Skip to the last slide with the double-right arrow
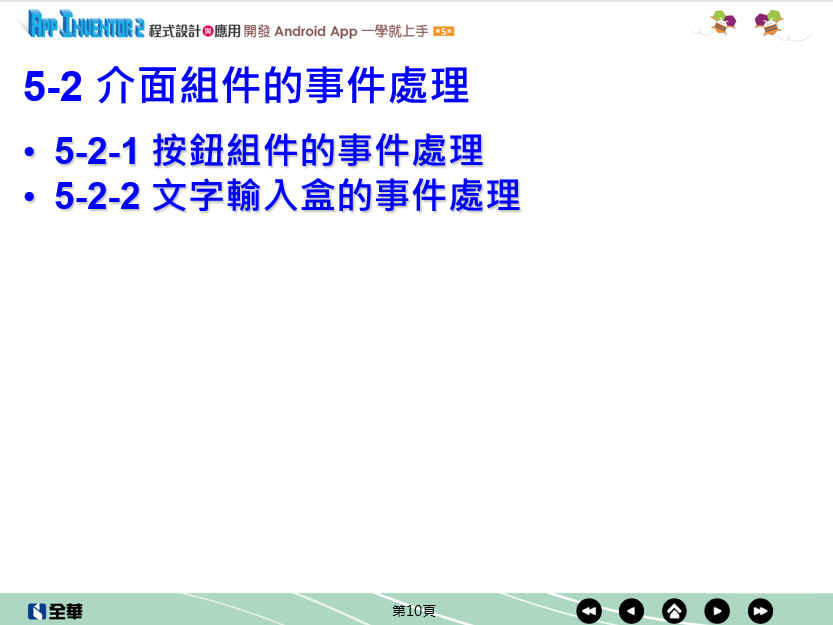This screenshot has height=625, width=833. [x=760, y=610]
